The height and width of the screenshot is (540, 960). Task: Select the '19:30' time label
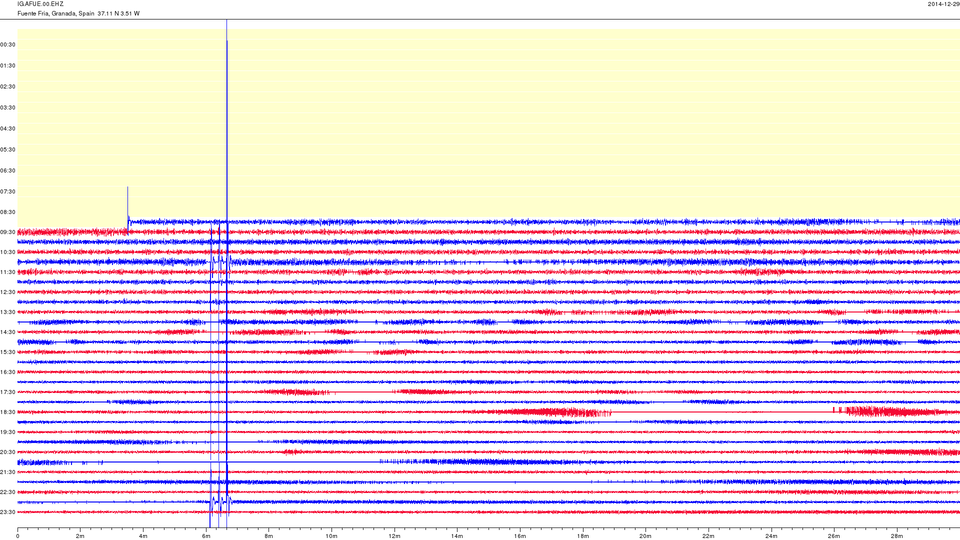(8, 432)
